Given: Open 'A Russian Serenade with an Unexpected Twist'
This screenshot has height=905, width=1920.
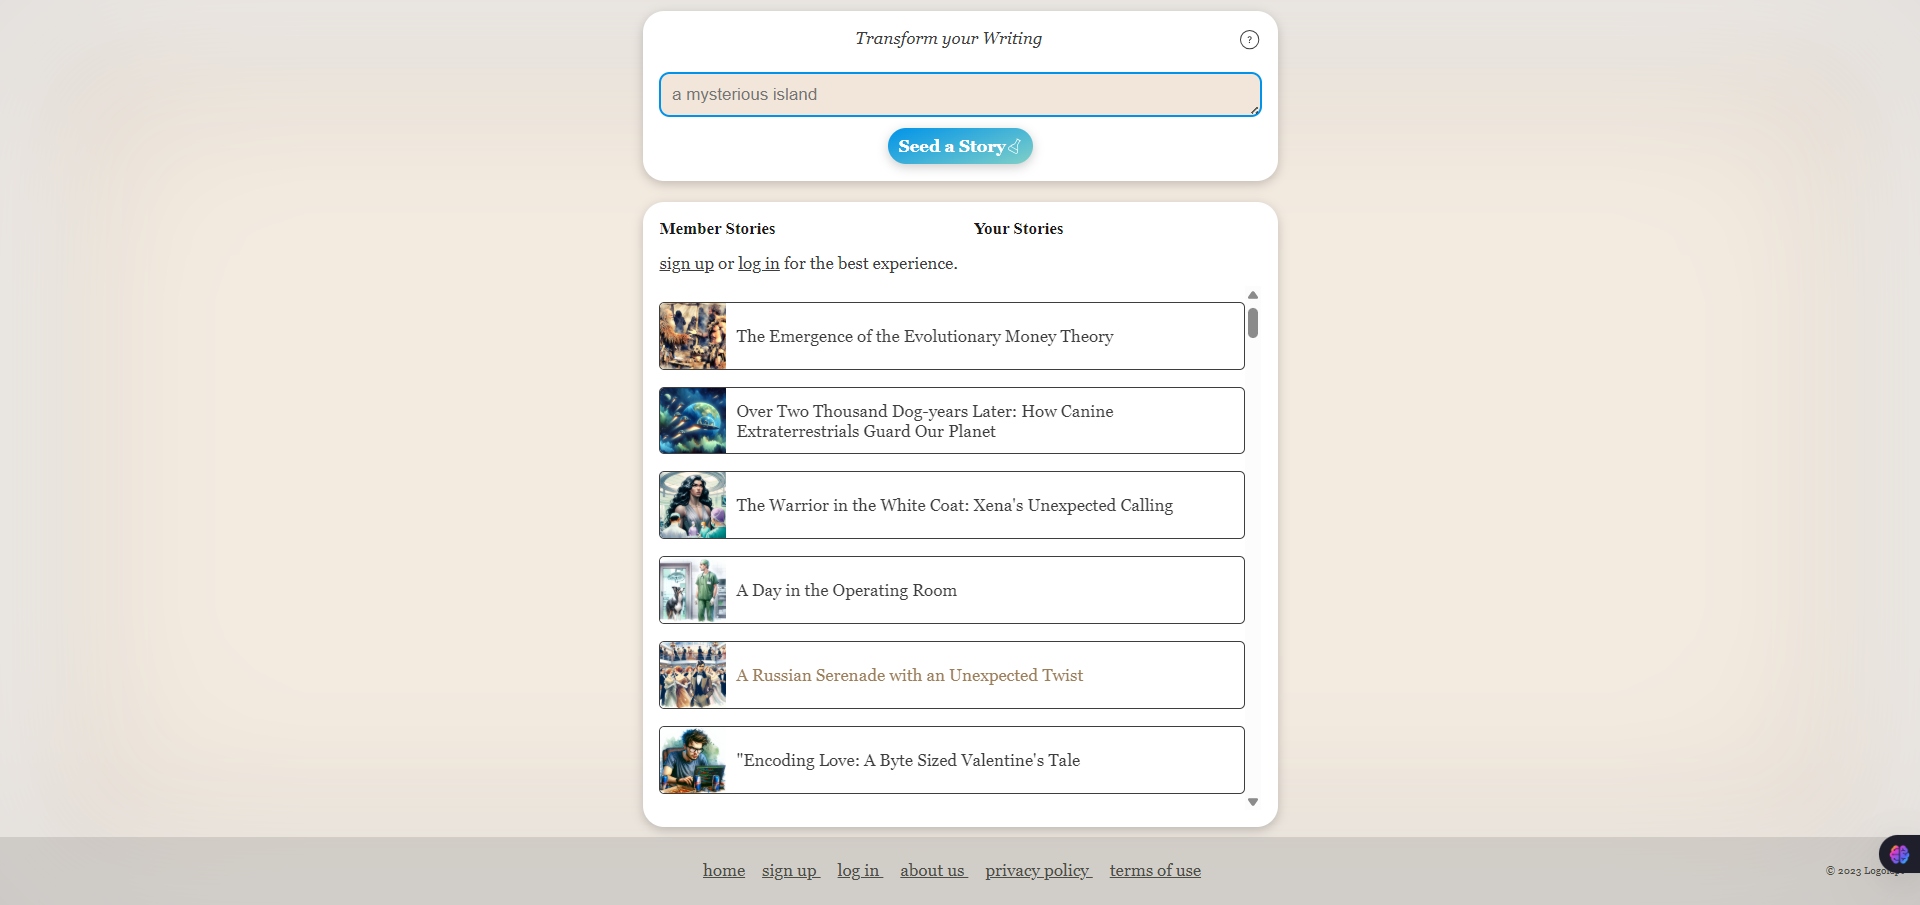Looking at the screenshot, I should pos(909,676).
